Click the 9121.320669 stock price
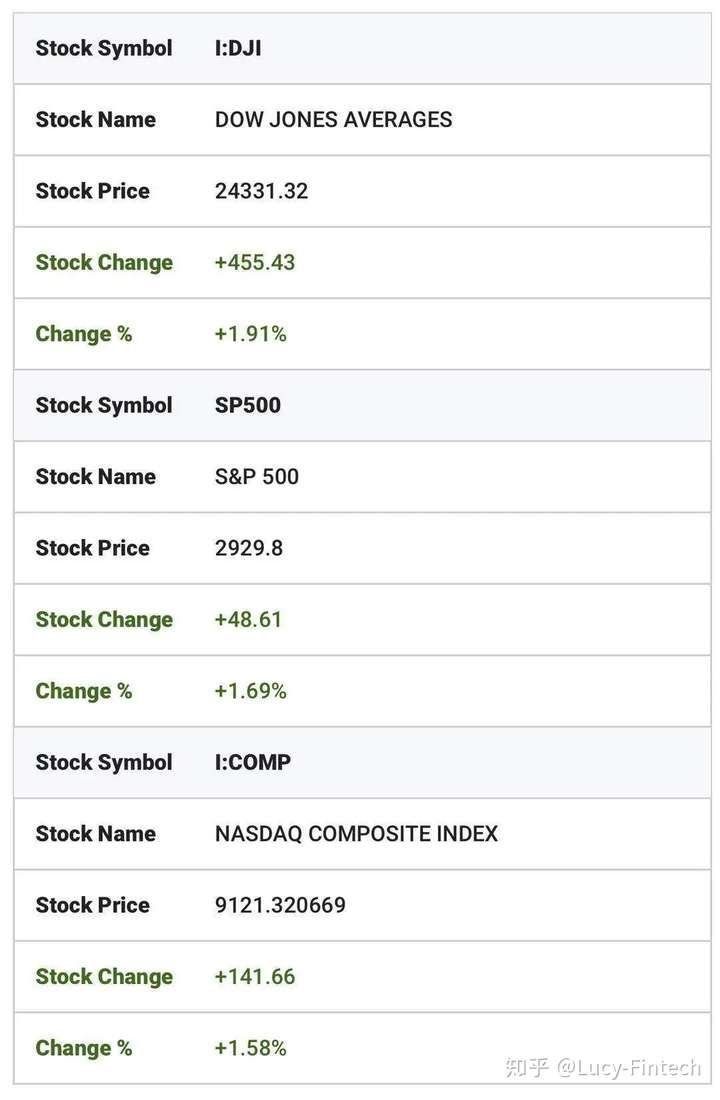The image size is (720, 1100). [x=280, y=905]
